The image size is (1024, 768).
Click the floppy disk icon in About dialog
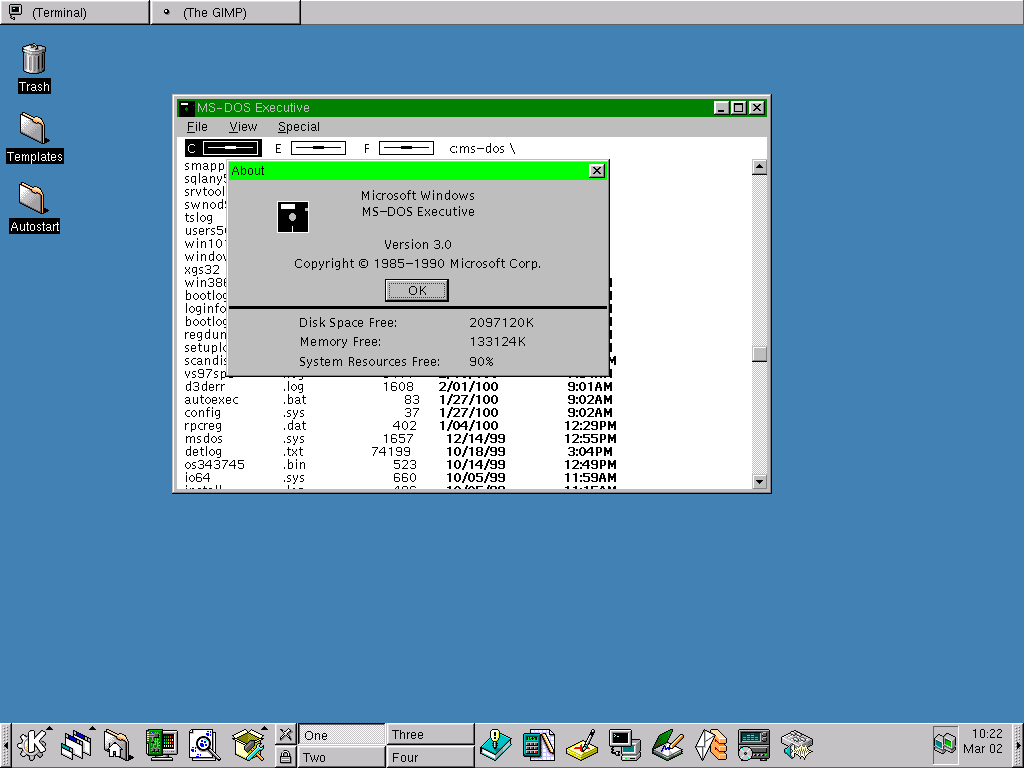point(293,217)
